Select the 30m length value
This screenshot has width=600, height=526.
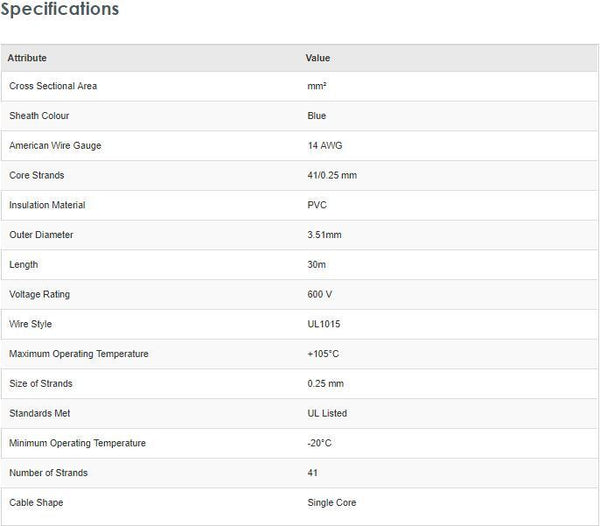tap(317, 265)
